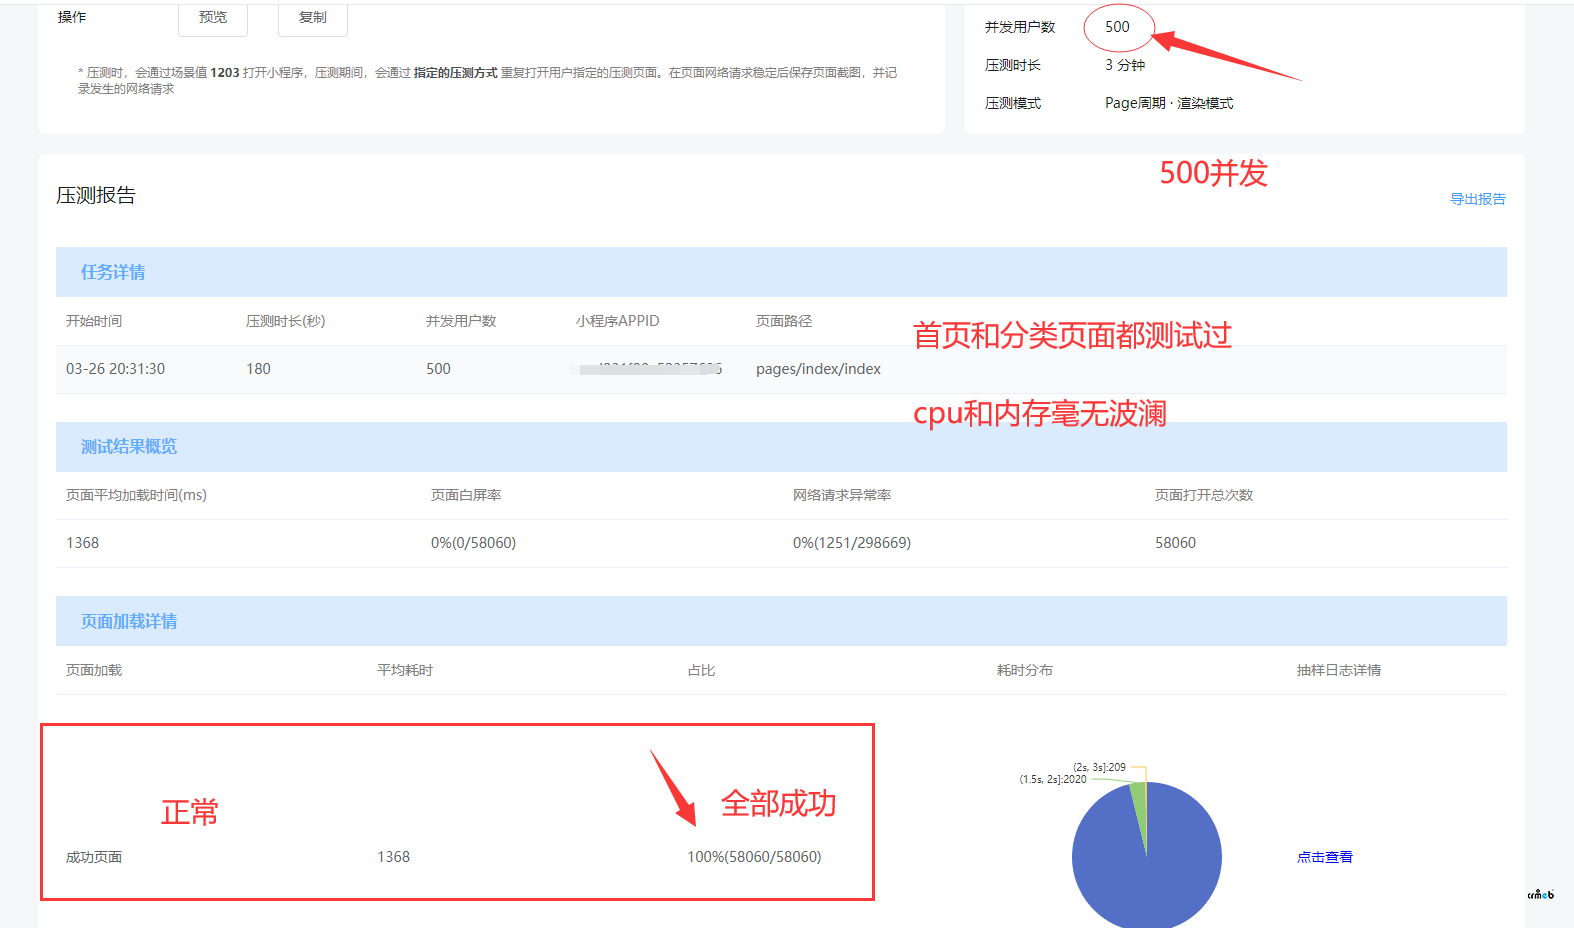Viewport: 1574px width, 928px height.
Task: Click the green pie chart slice
Action: click(x=1139, y=805)
